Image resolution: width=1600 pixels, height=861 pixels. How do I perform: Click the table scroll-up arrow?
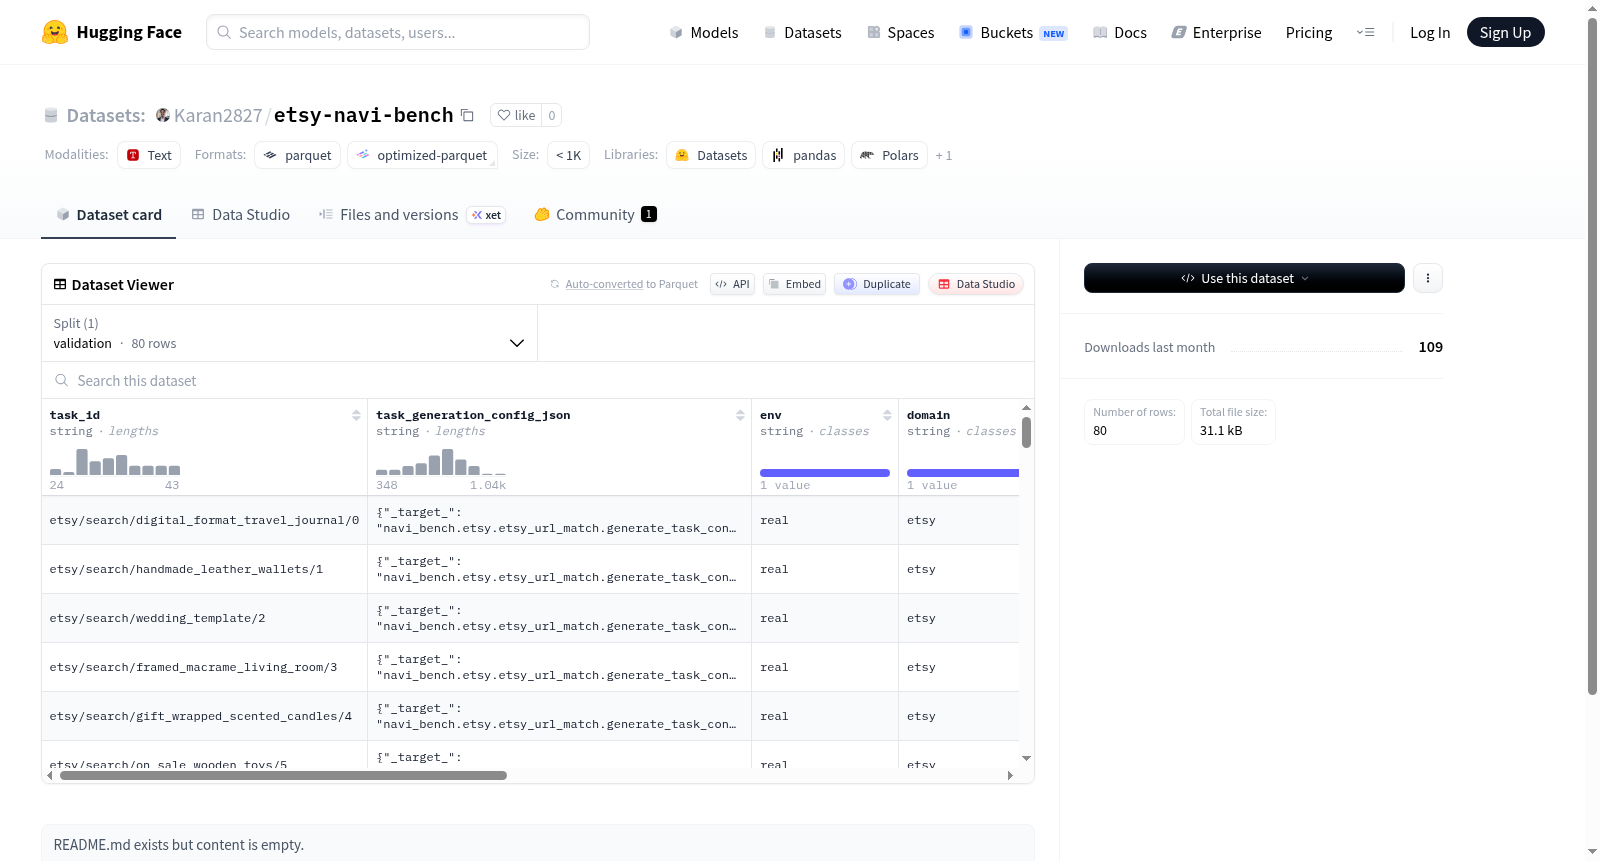pos(1026,408)
